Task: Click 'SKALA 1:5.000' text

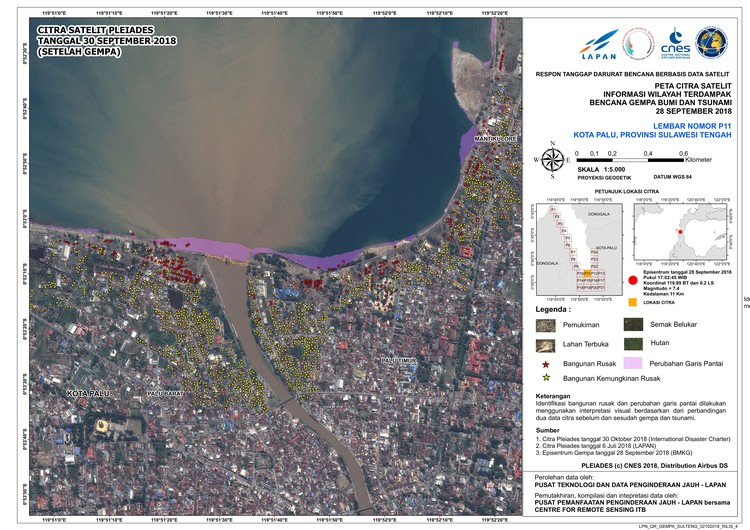Action: click(x=601, y=169)
